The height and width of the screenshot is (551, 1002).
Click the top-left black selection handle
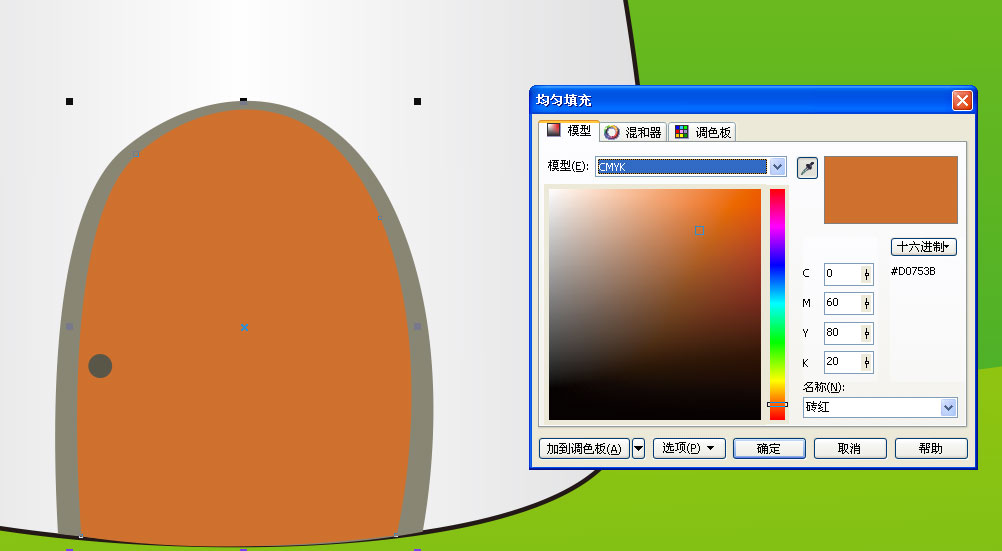click(70, 101)
